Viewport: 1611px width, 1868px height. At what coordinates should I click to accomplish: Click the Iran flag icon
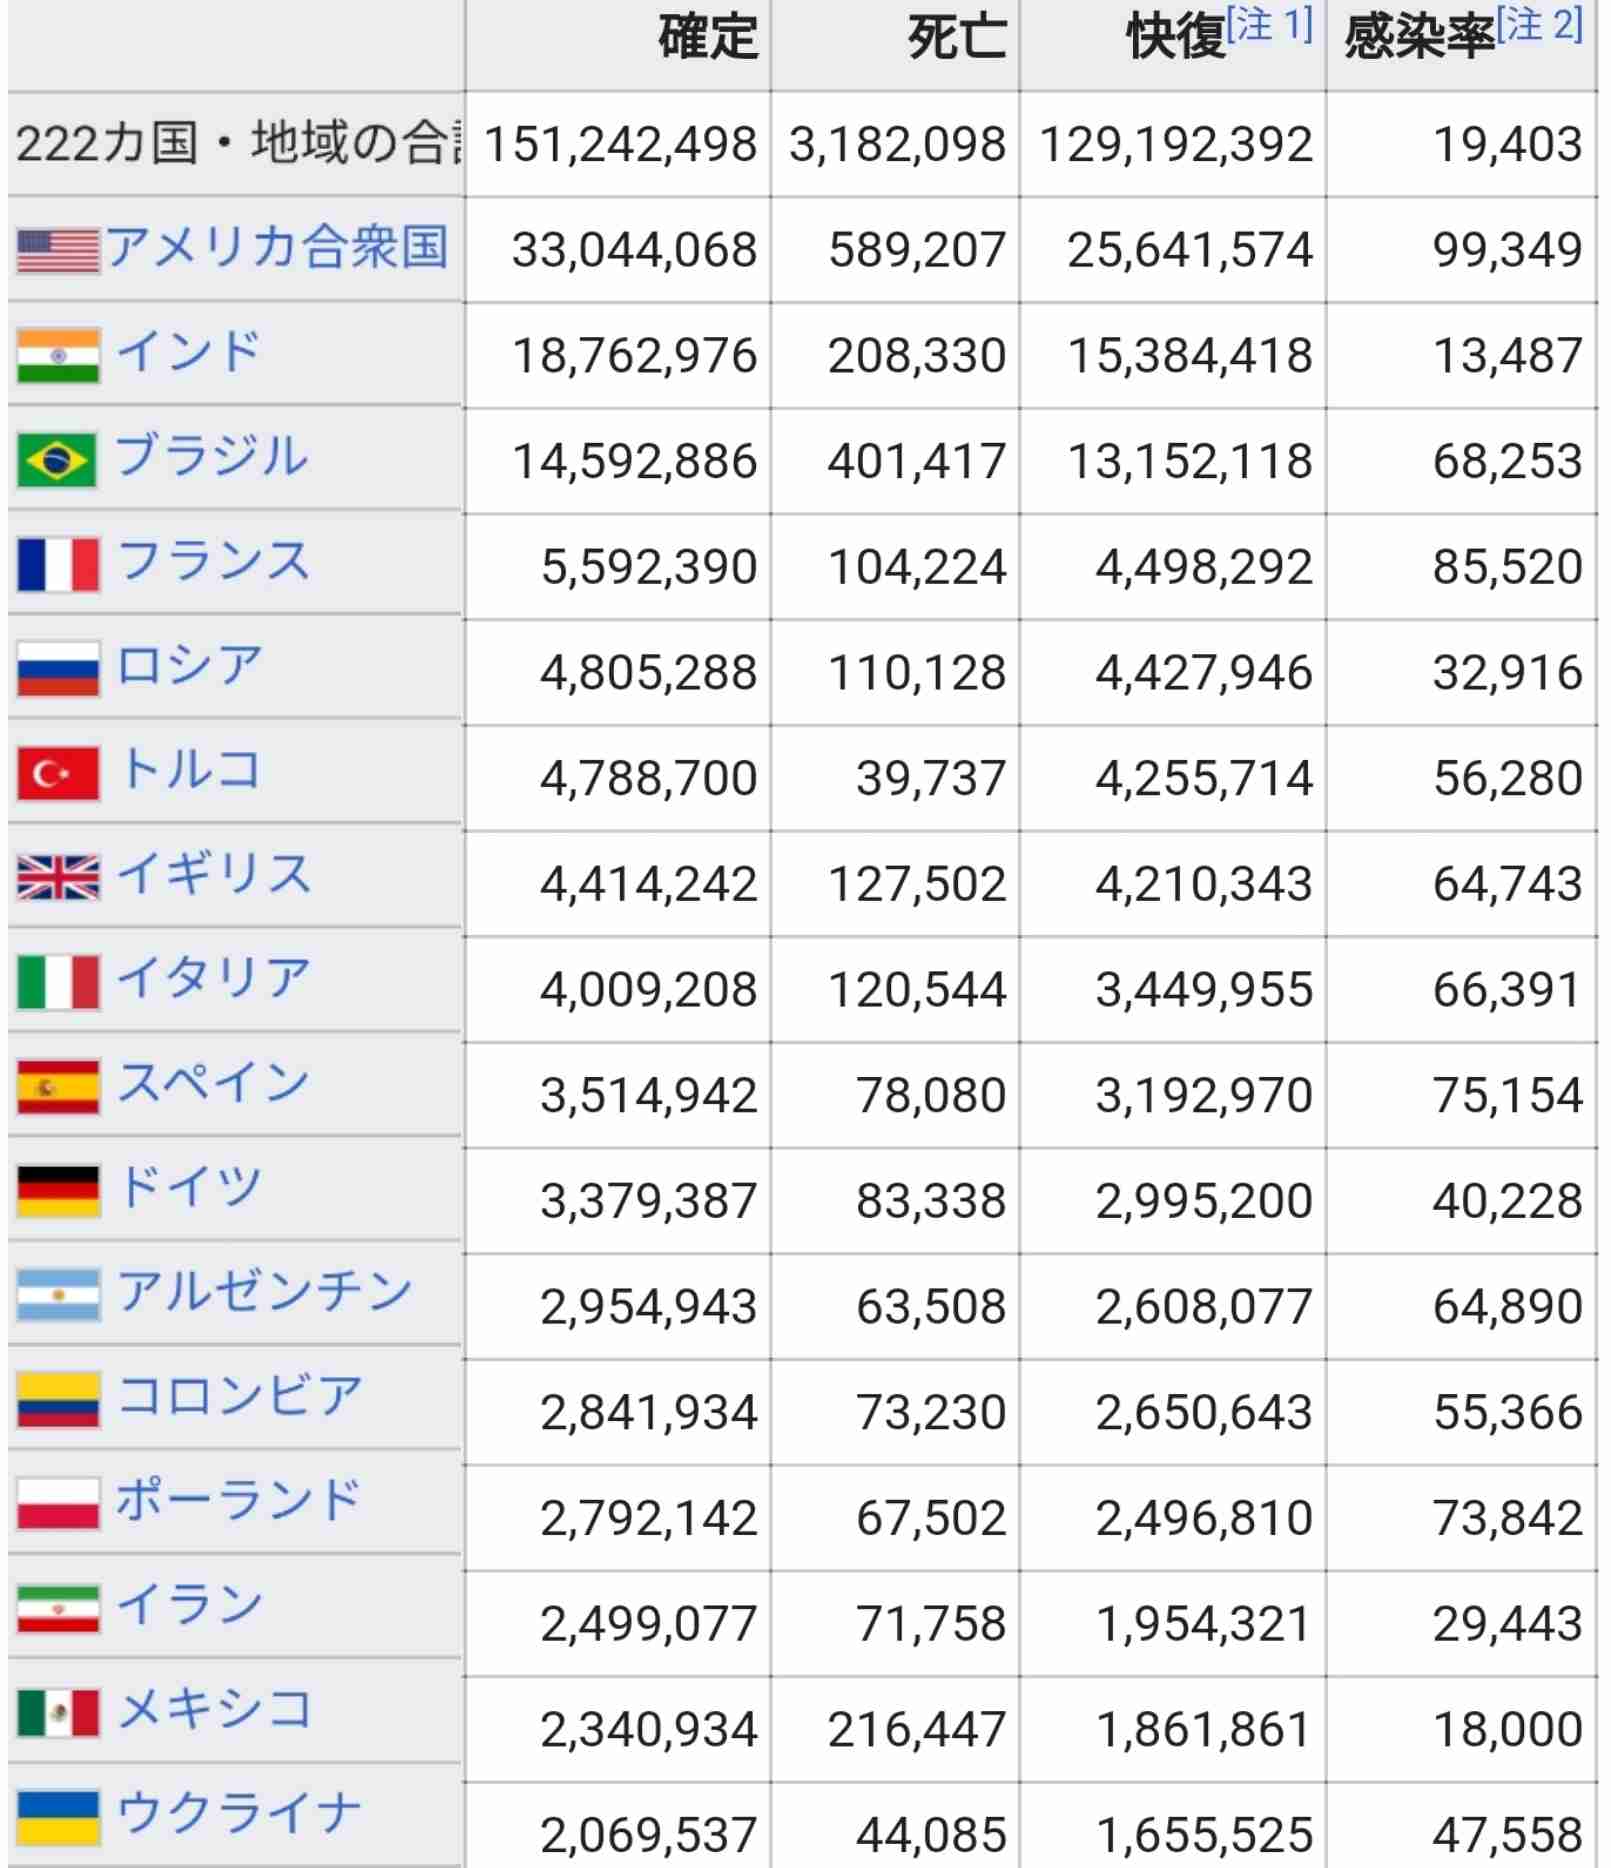[x=58, y=1609]
